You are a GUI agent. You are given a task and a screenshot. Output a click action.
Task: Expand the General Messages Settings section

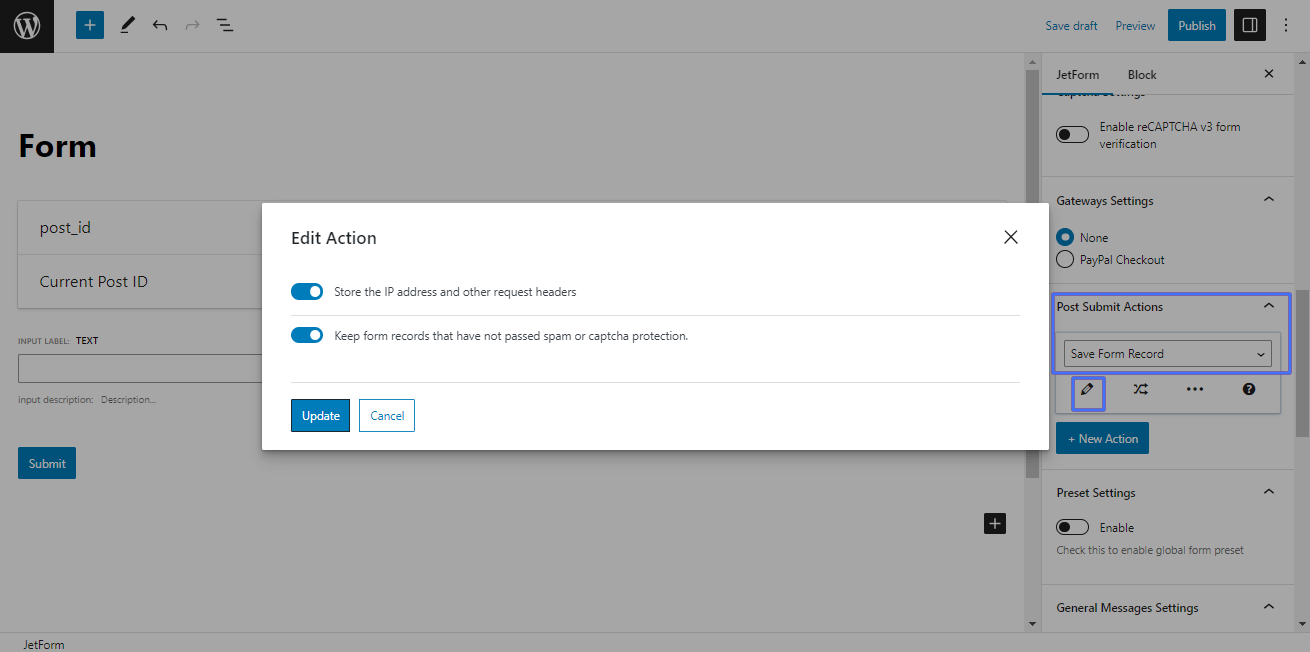1268,605
